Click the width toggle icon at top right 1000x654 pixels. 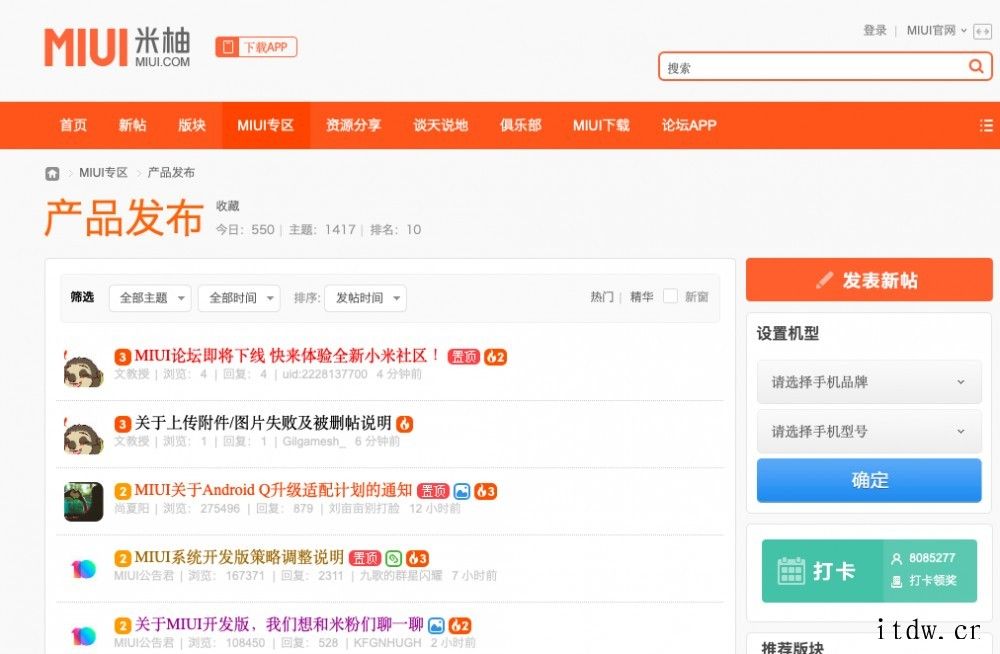pos(982,31)
